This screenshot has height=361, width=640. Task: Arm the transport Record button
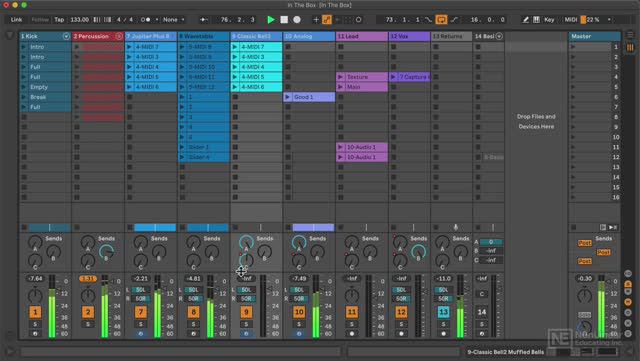[297, 20]
